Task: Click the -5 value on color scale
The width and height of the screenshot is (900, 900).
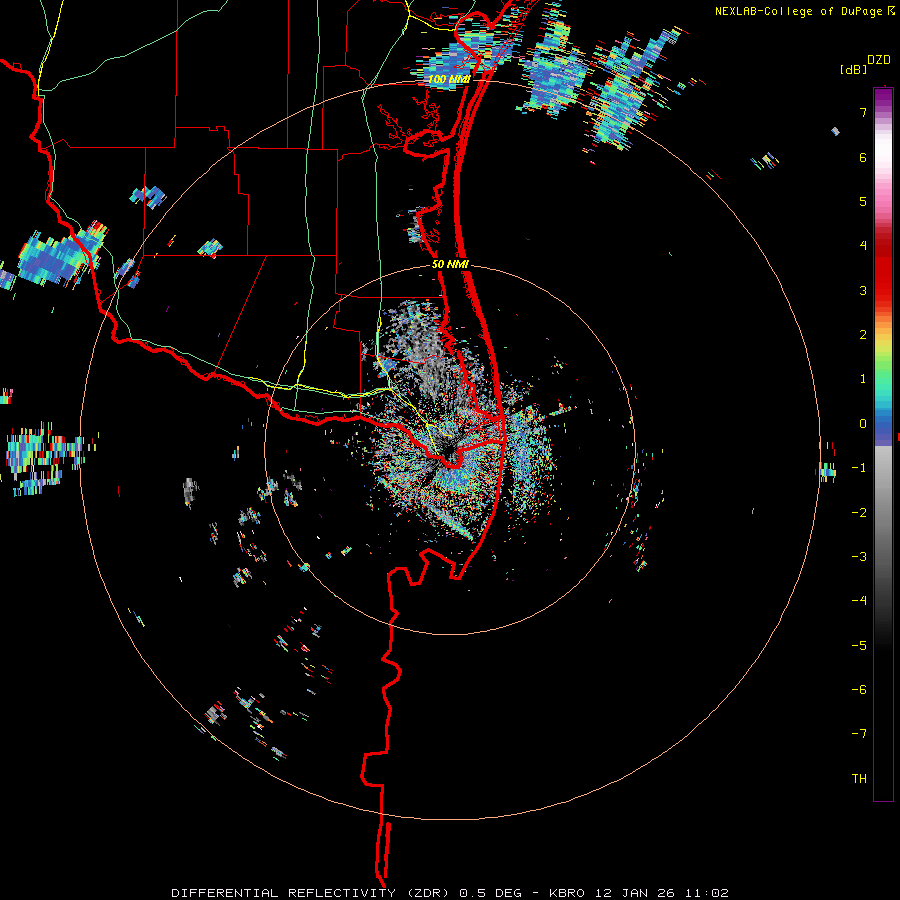Action: click(x=859, y=646)
